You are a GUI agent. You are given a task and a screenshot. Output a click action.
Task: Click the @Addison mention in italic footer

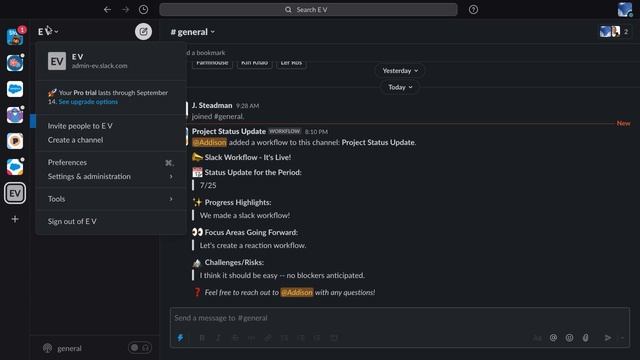(297, 292)
